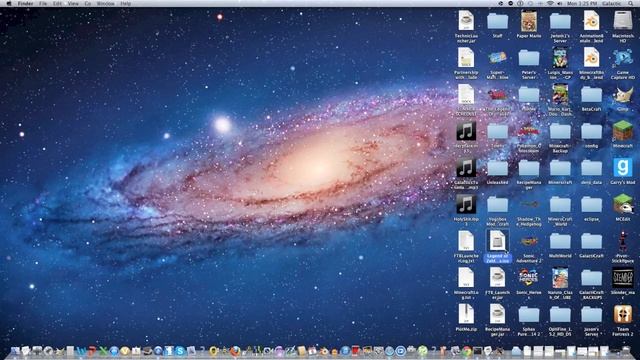Open the MultiWorld folder
The image size is (640, 360).
[560, 241]
